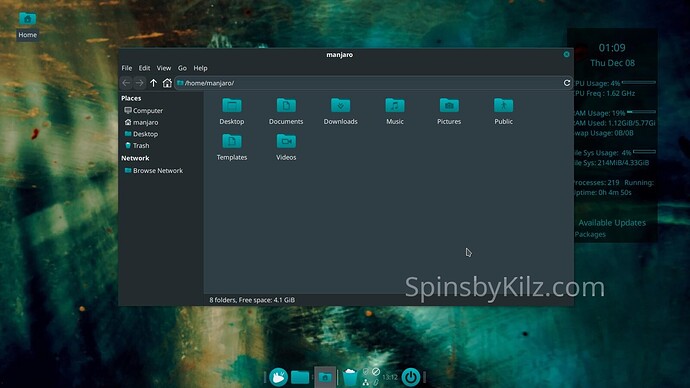Go forward using the forward arrow
This screenshot has height=388, width=690.
point(139,83)
